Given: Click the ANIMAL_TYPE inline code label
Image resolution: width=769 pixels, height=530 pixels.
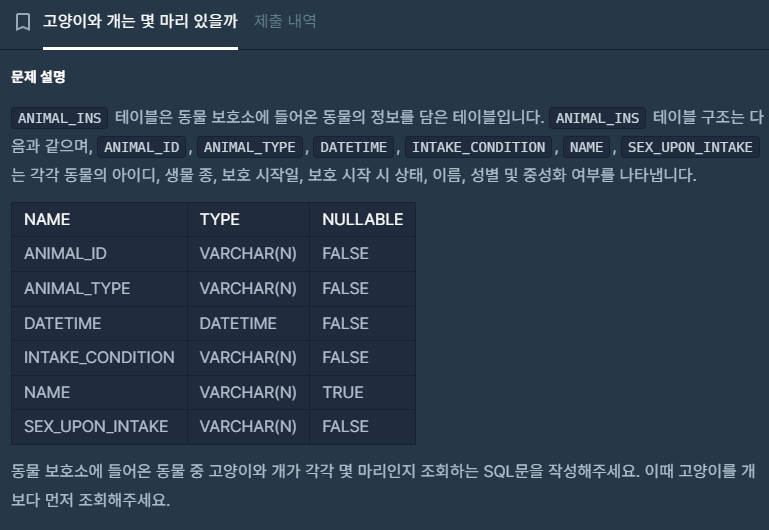Looking at the screenshot, I should tap(250, 147).
